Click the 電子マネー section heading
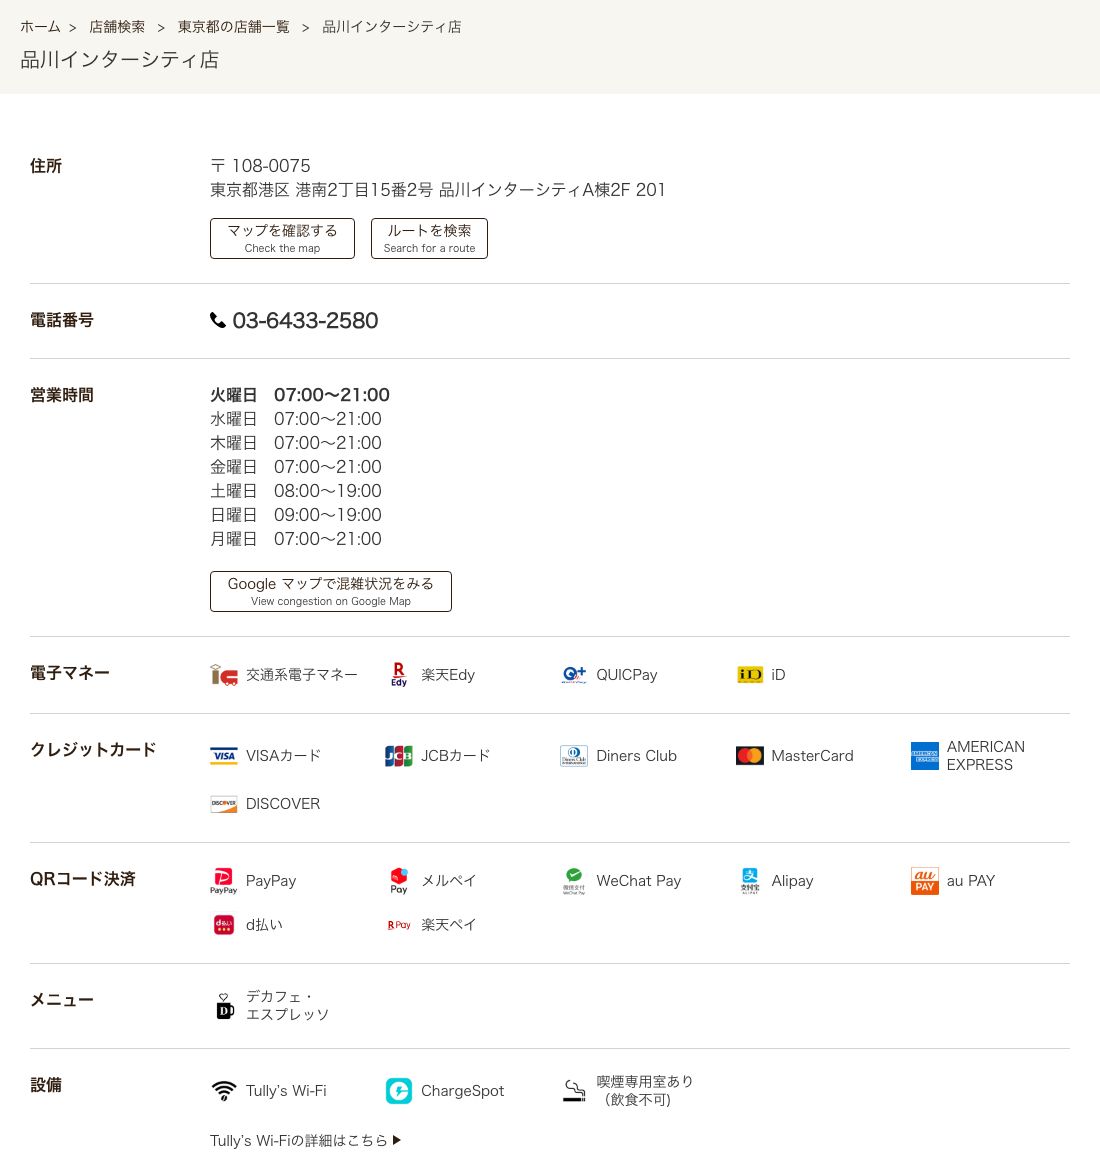1100x1168 pixels. [70, 673]
